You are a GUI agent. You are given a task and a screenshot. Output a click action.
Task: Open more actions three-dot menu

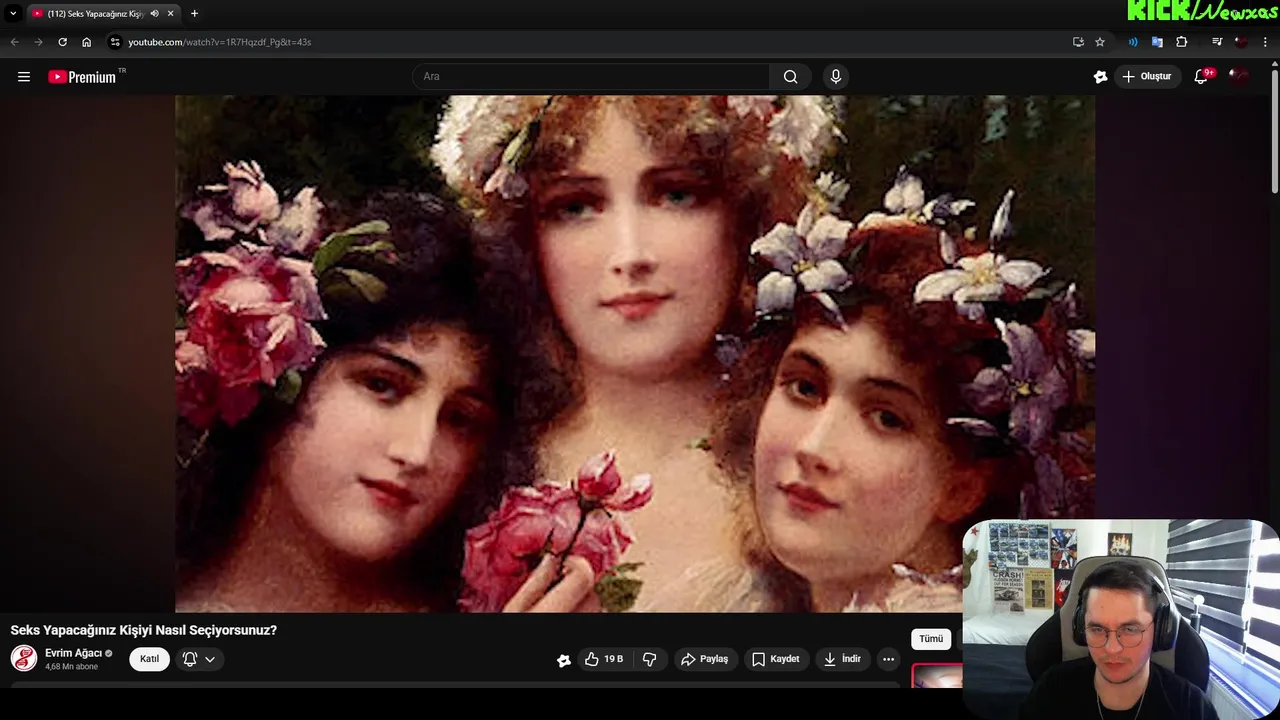click(x=888, y=659)
